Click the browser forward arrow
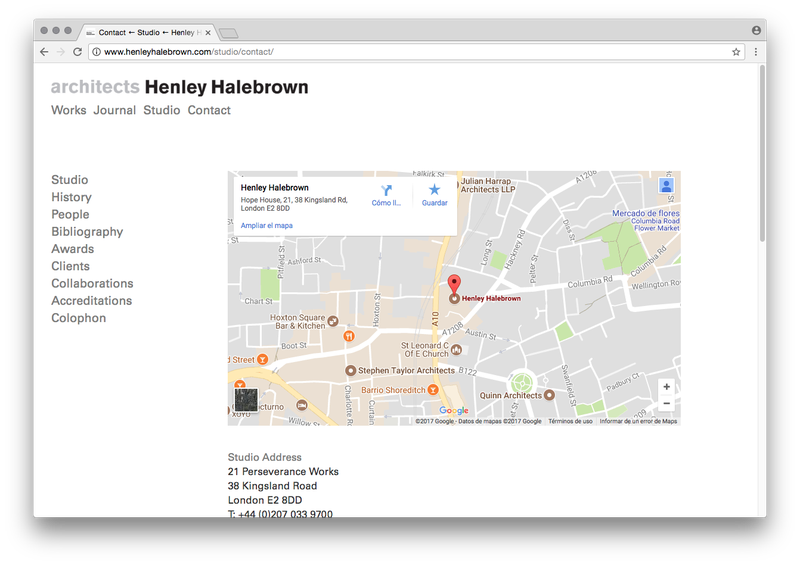The height and width of the screenshot is (565, 800). pos(61,52)
